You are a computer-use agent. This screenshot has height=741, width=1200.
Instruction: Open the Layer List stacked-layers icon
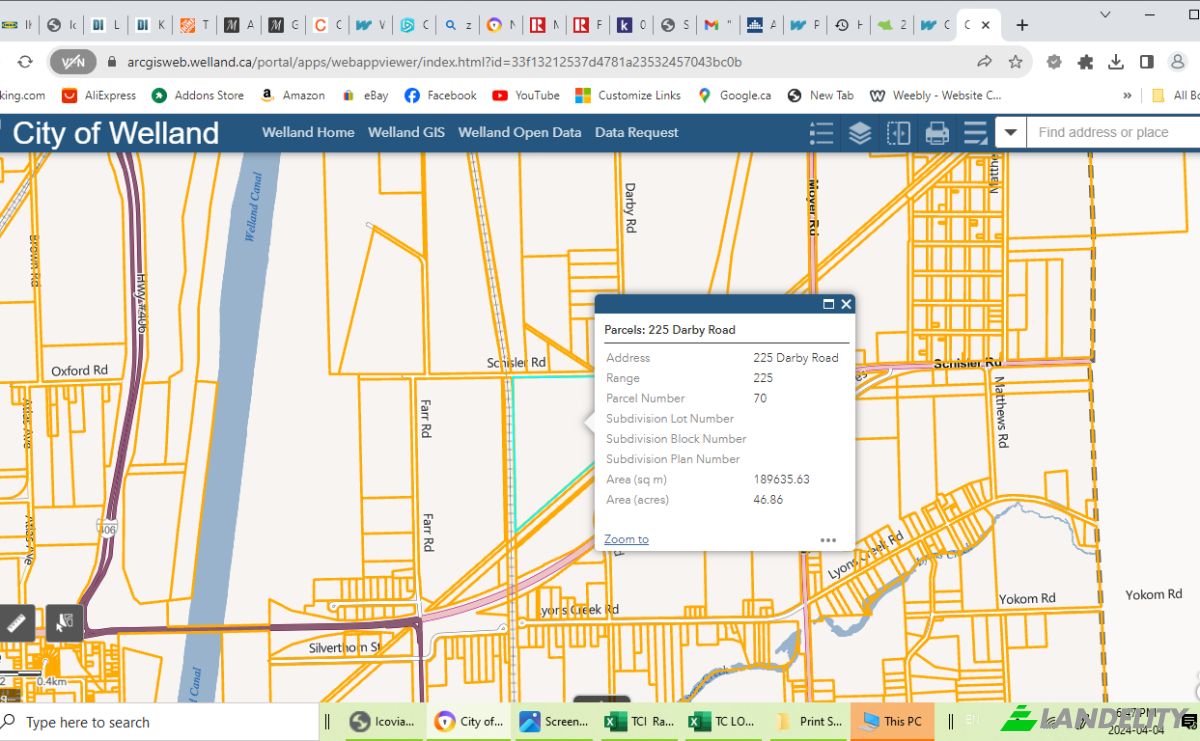(860, 133)
